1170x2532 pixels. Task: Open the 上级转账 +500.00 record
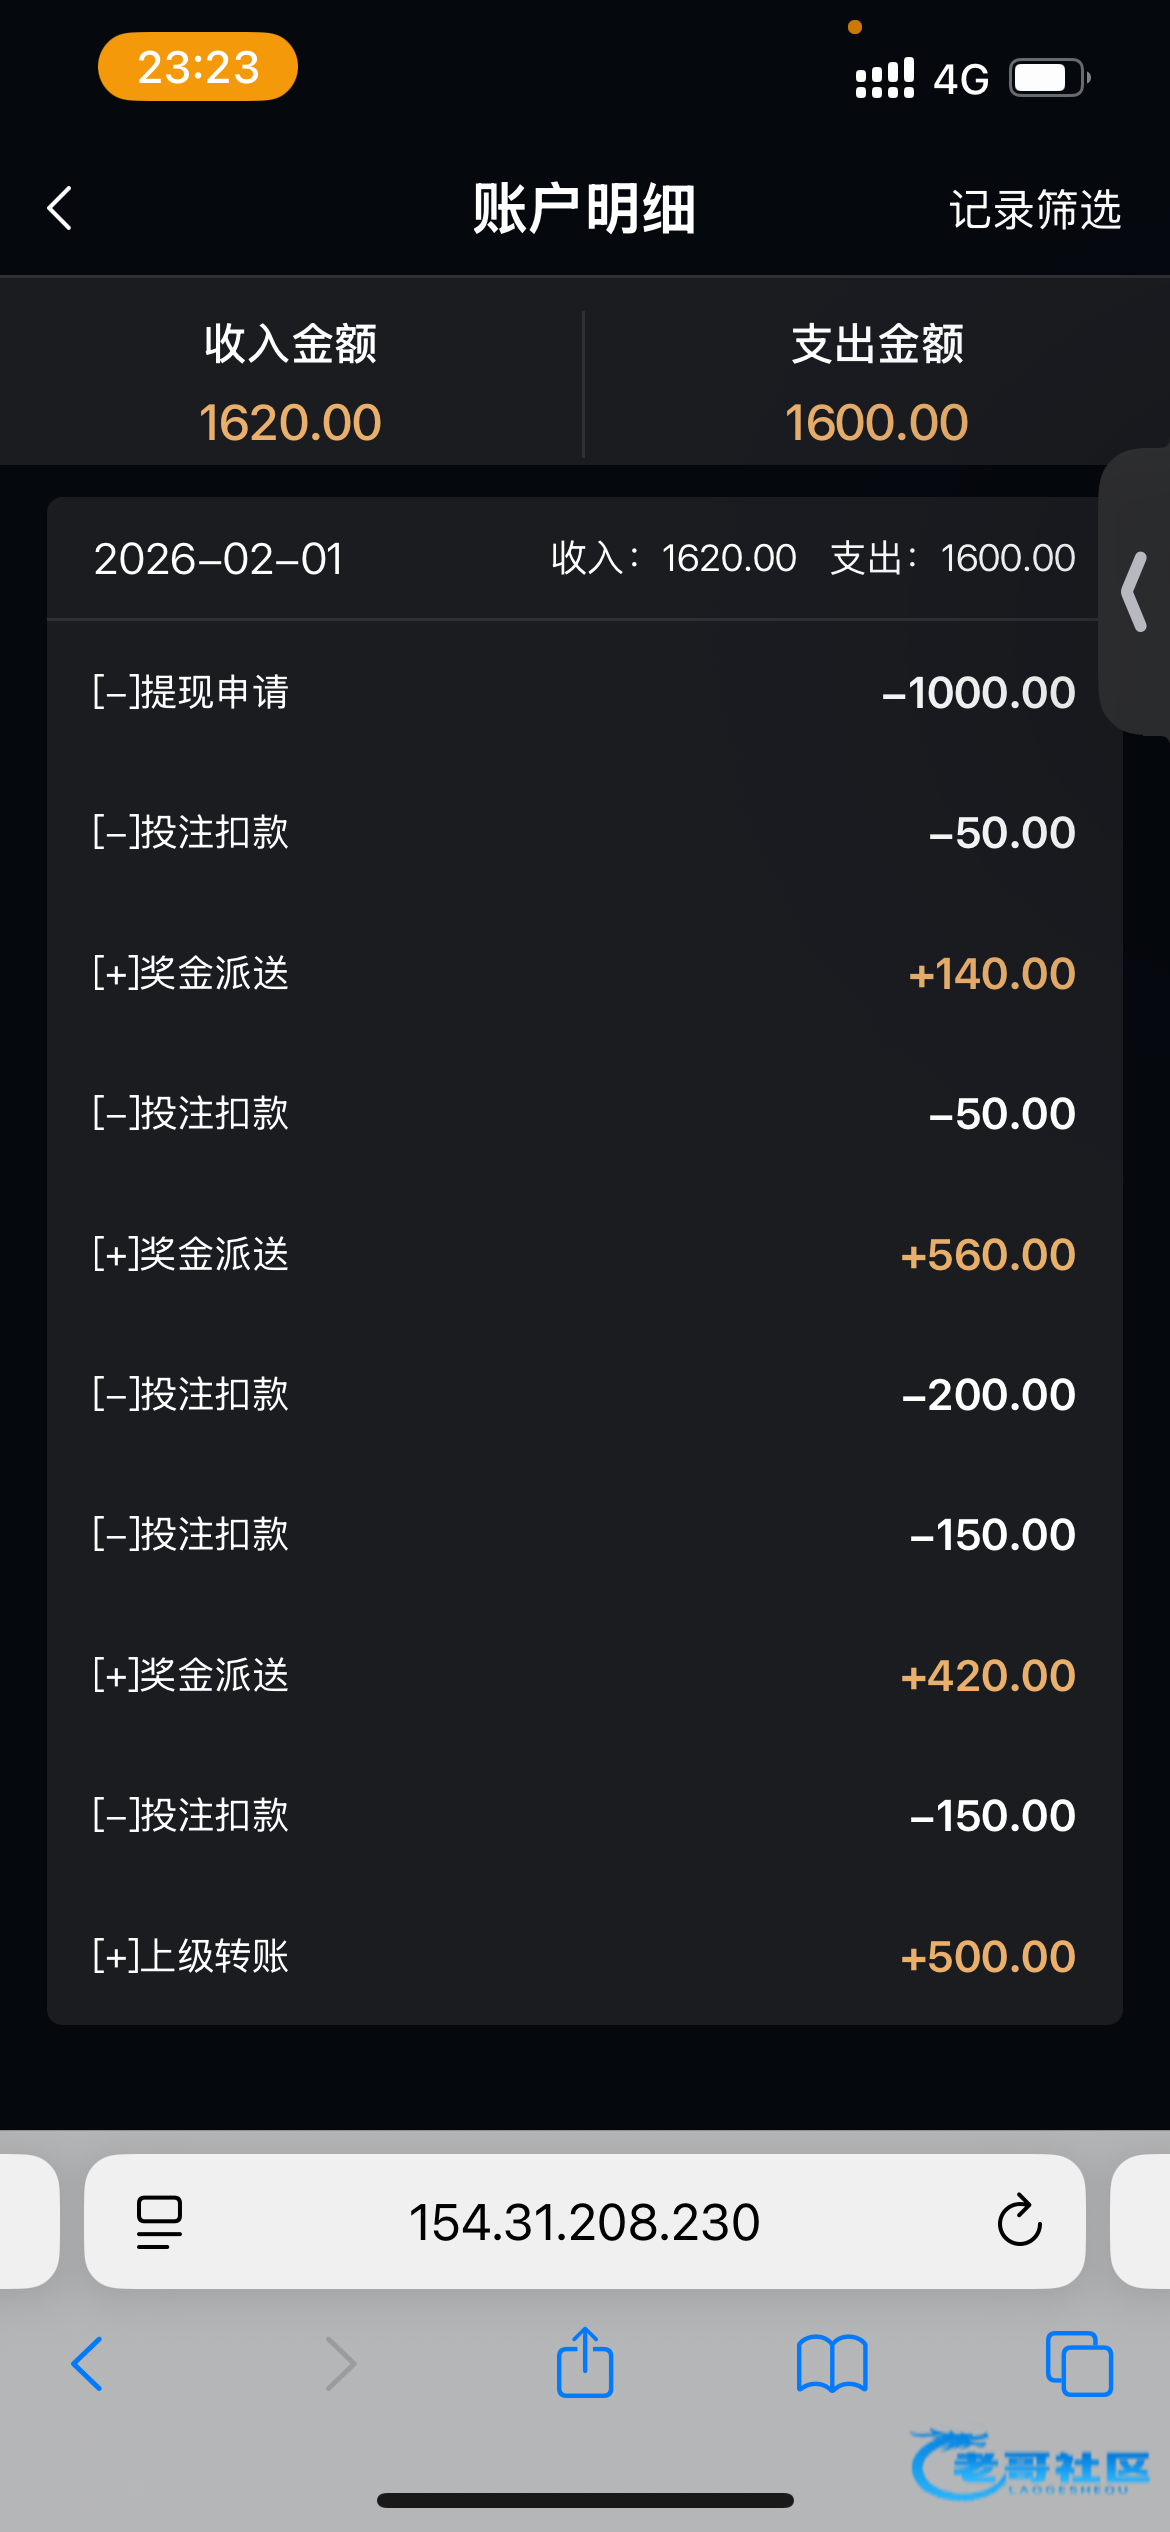(584, 1956)
